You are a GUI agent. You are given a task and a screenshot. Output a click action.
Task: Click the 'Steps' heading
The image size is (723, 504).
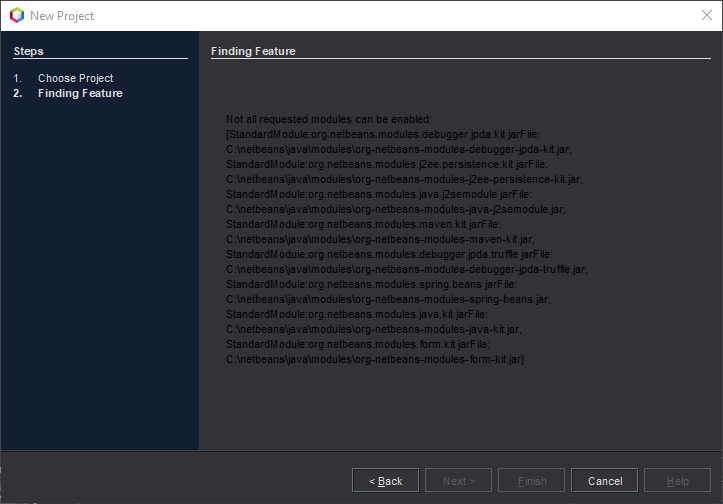click(x=29, y=51)
